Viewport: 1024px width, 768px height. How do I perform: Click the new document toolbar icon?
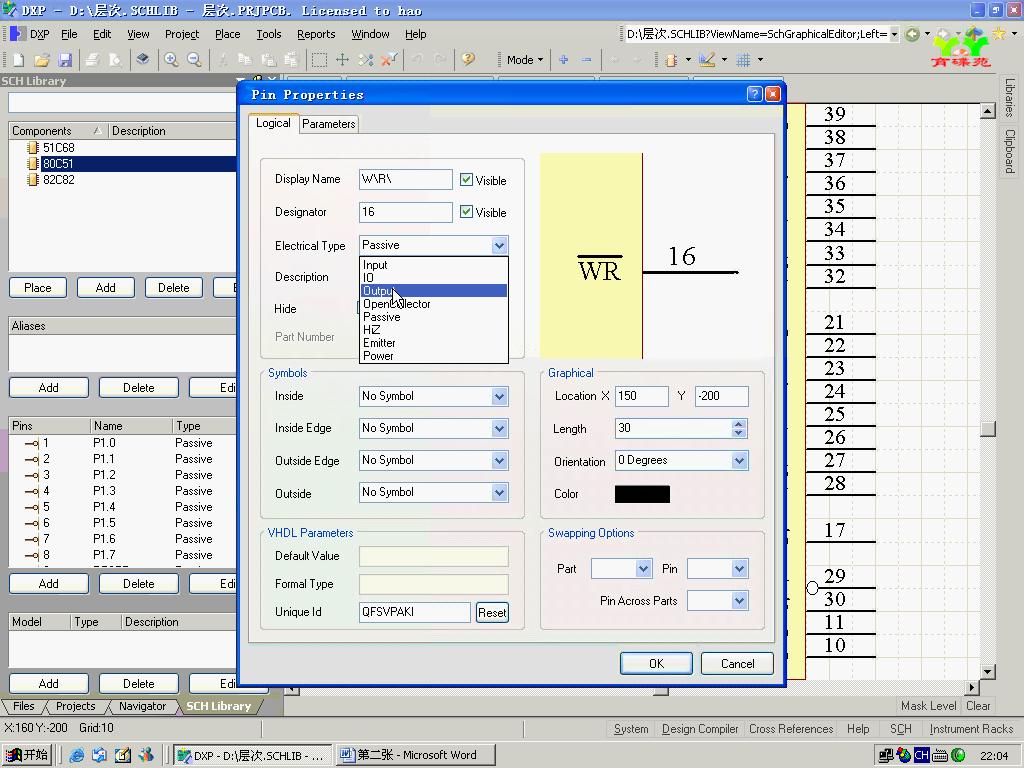[x=18, y=60]
